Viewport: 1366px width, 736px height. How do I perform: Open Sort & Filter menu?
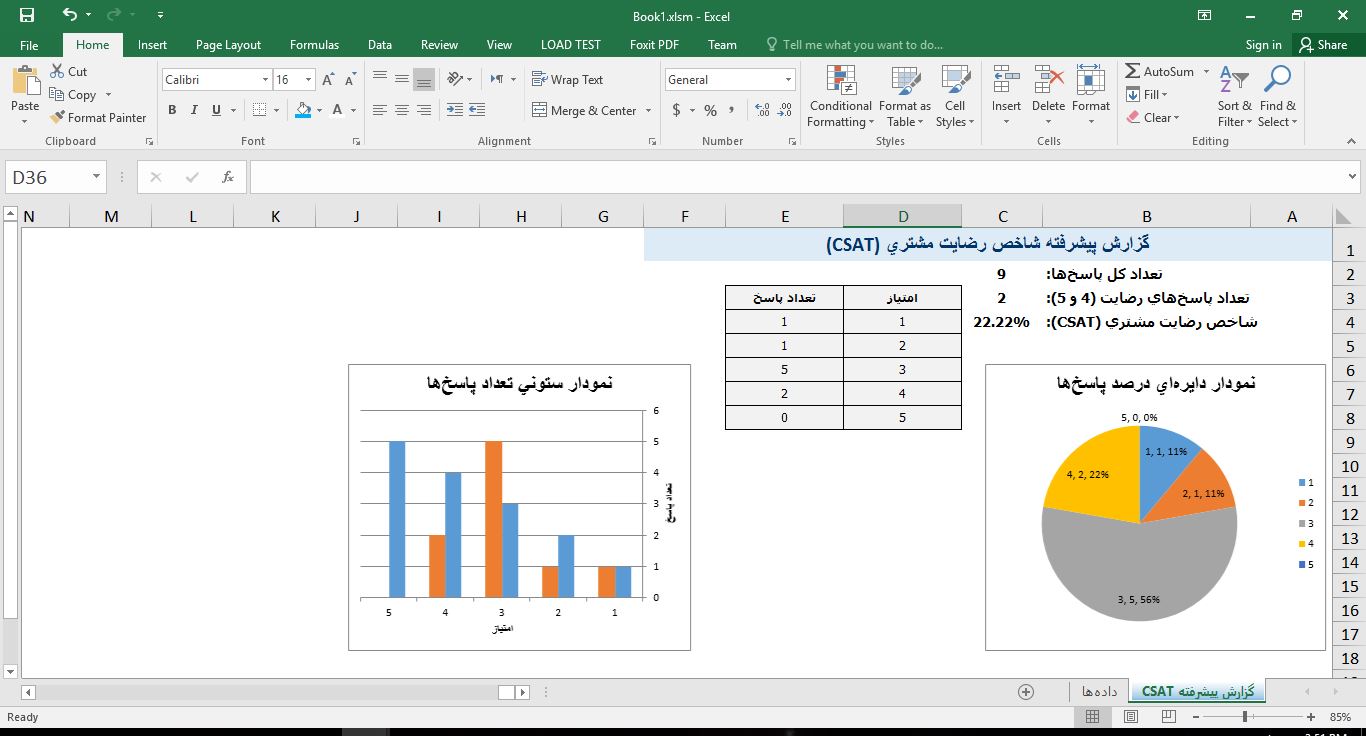pyautogui.click(x=1235, y=97)
